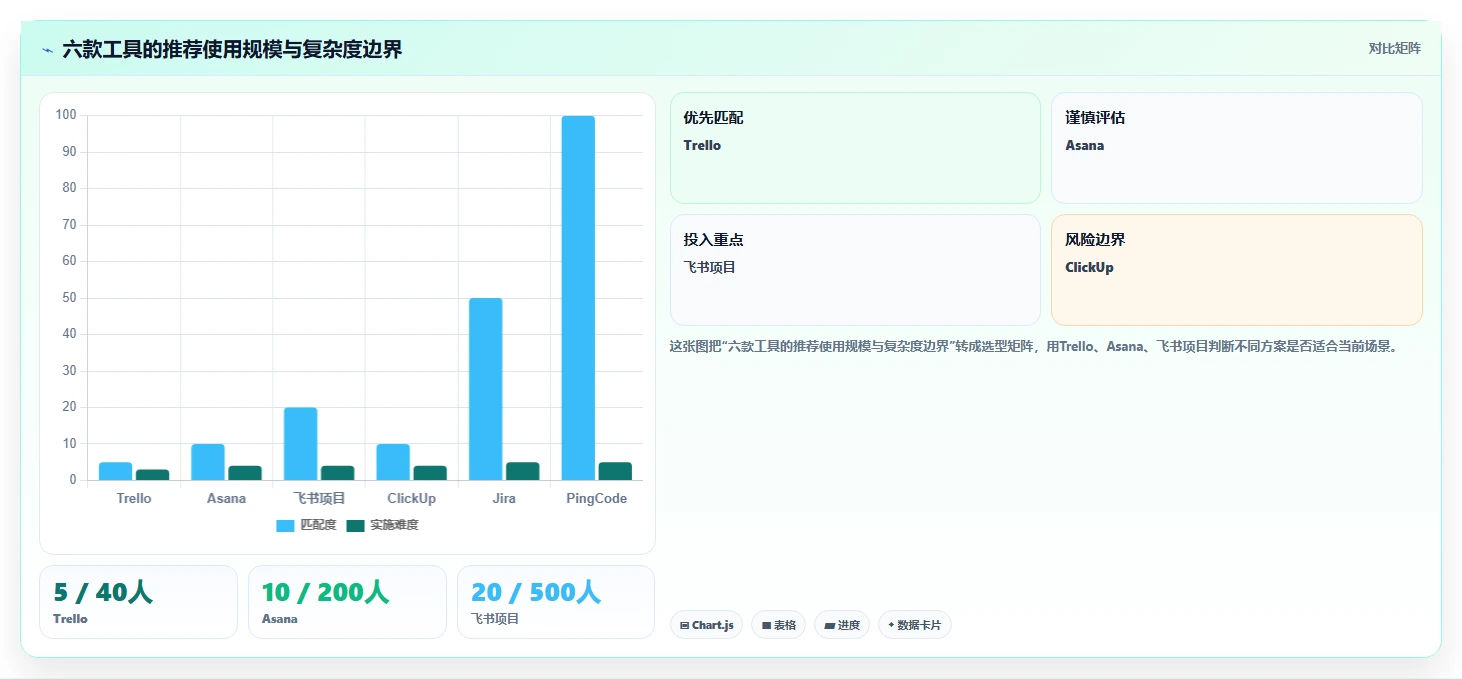The width and height of the screenshot is (1462, 679).
Task: Click the light blue 匹配度 legend swatch
Action: click(285, 525)
